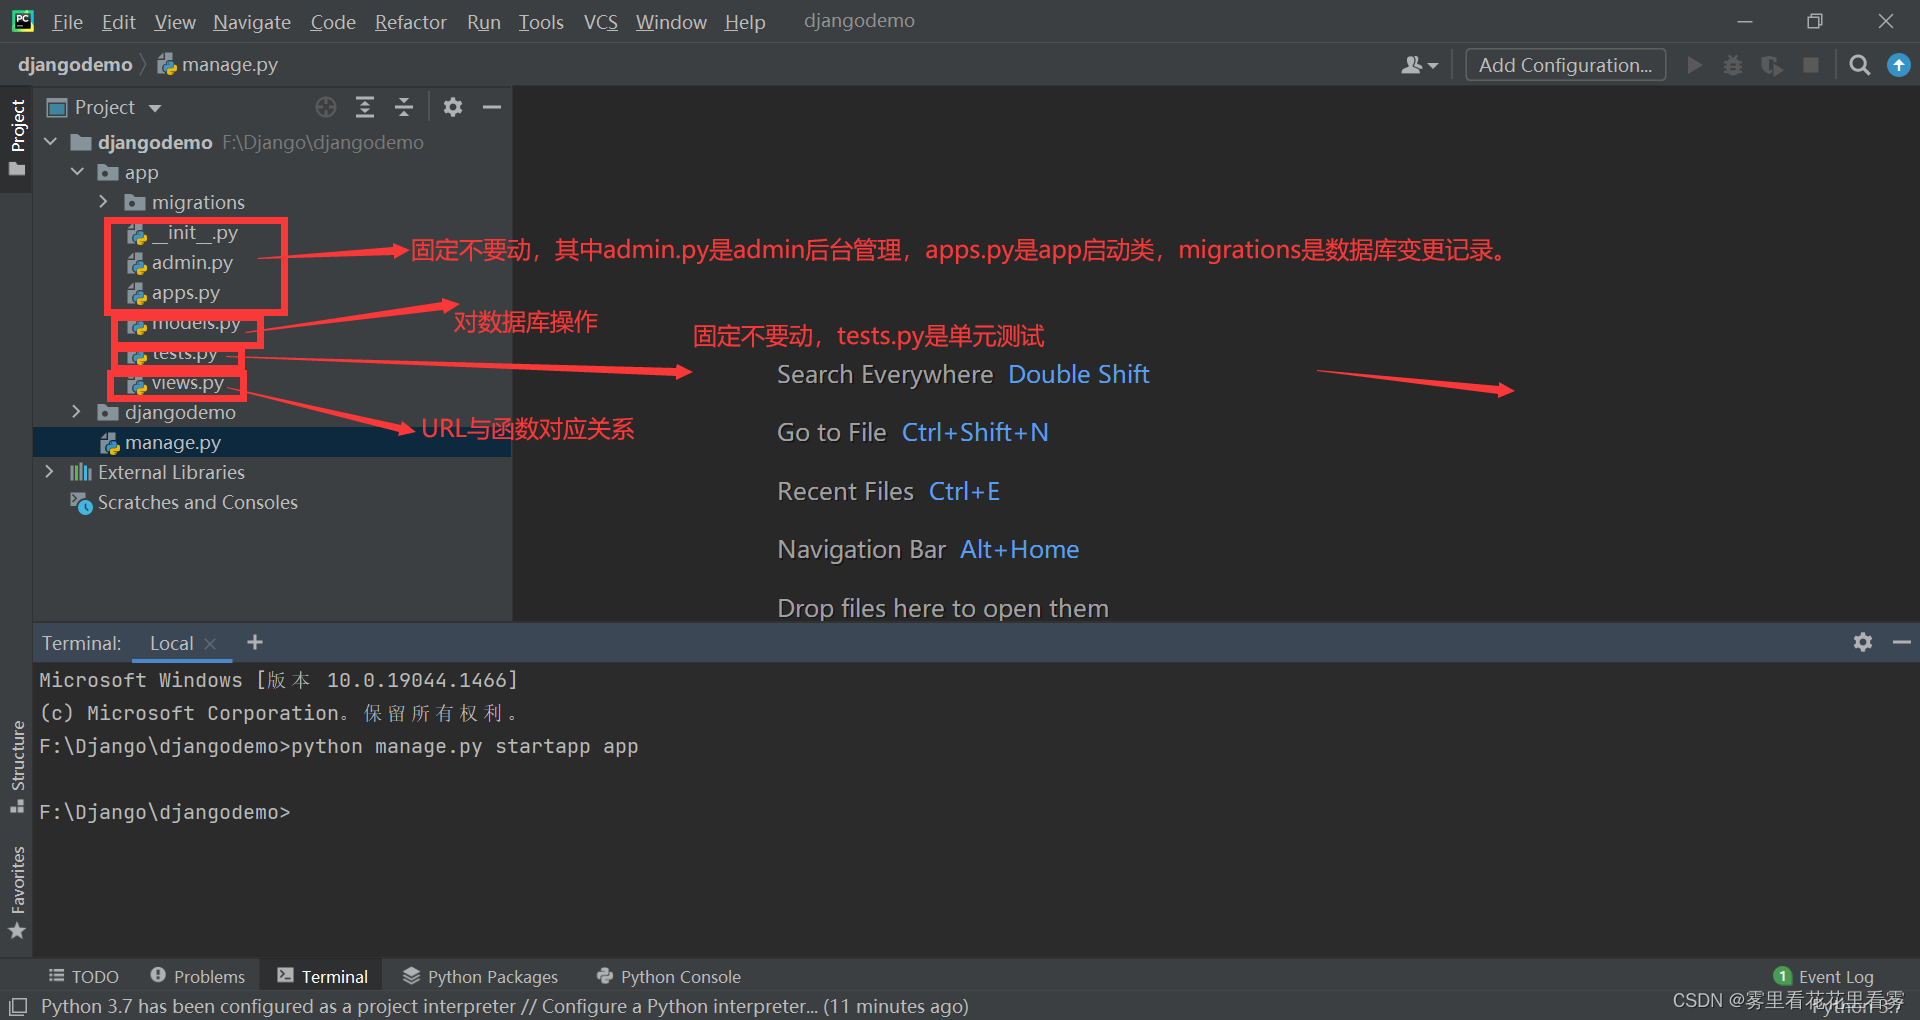This screenshot has height=1020, width=1920.
Task: Open the Python Console tool window tab
Action: tap(669, 976)
